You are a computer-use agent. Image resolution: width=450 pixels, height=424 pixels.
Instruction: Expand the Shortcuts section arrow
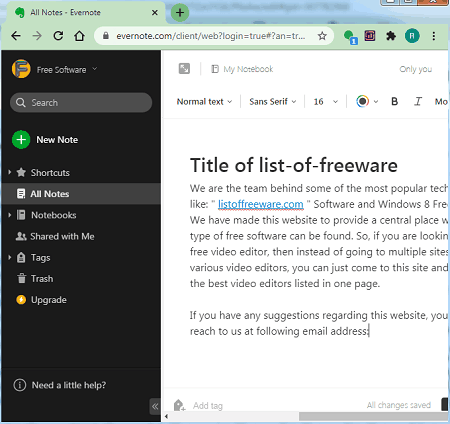(10, 172)
